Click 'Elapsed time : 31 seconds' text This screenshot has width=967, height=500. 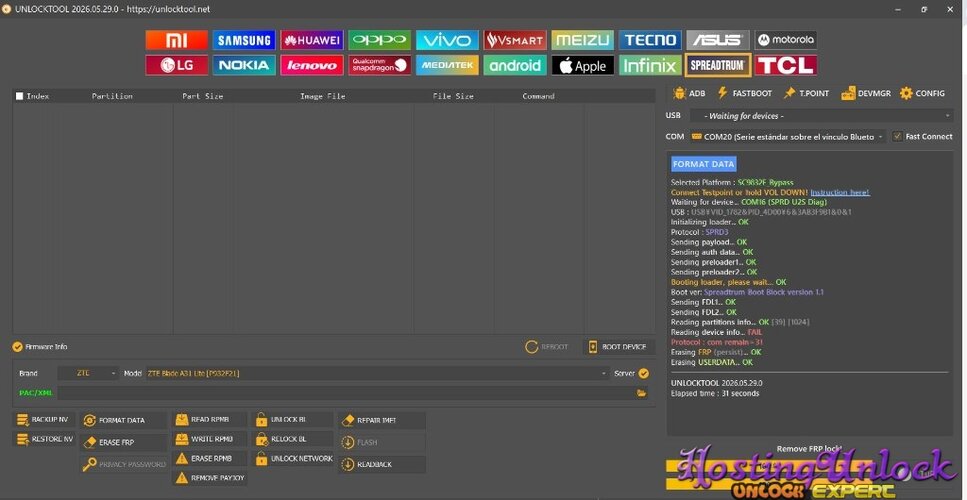point(715,393)
